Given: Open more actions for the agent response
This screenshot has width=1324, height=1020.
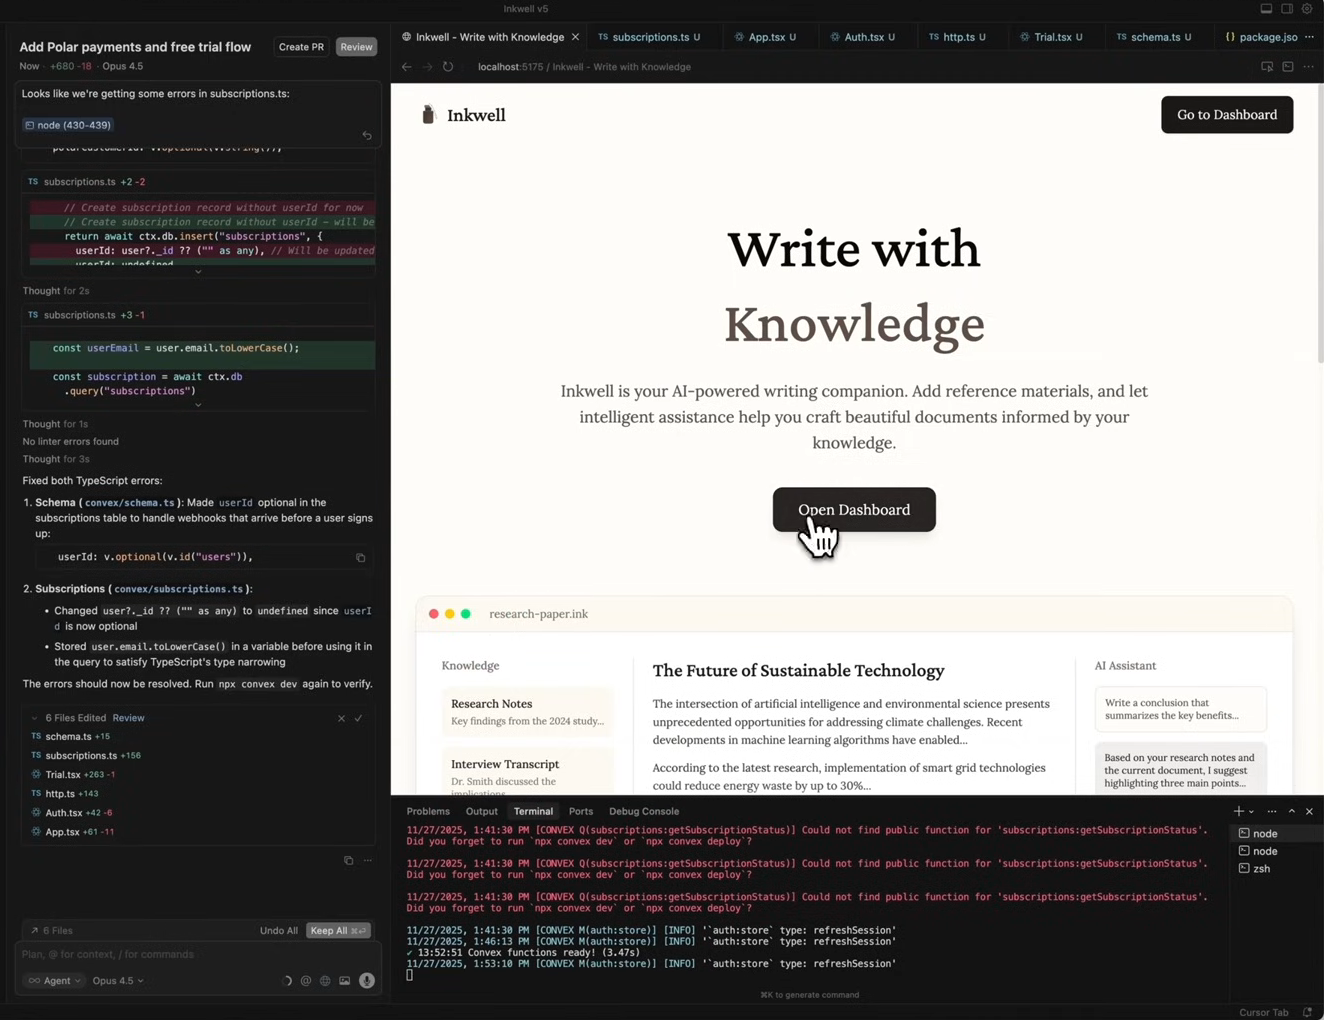Looking at the screenshot, I should click(368, 860).
